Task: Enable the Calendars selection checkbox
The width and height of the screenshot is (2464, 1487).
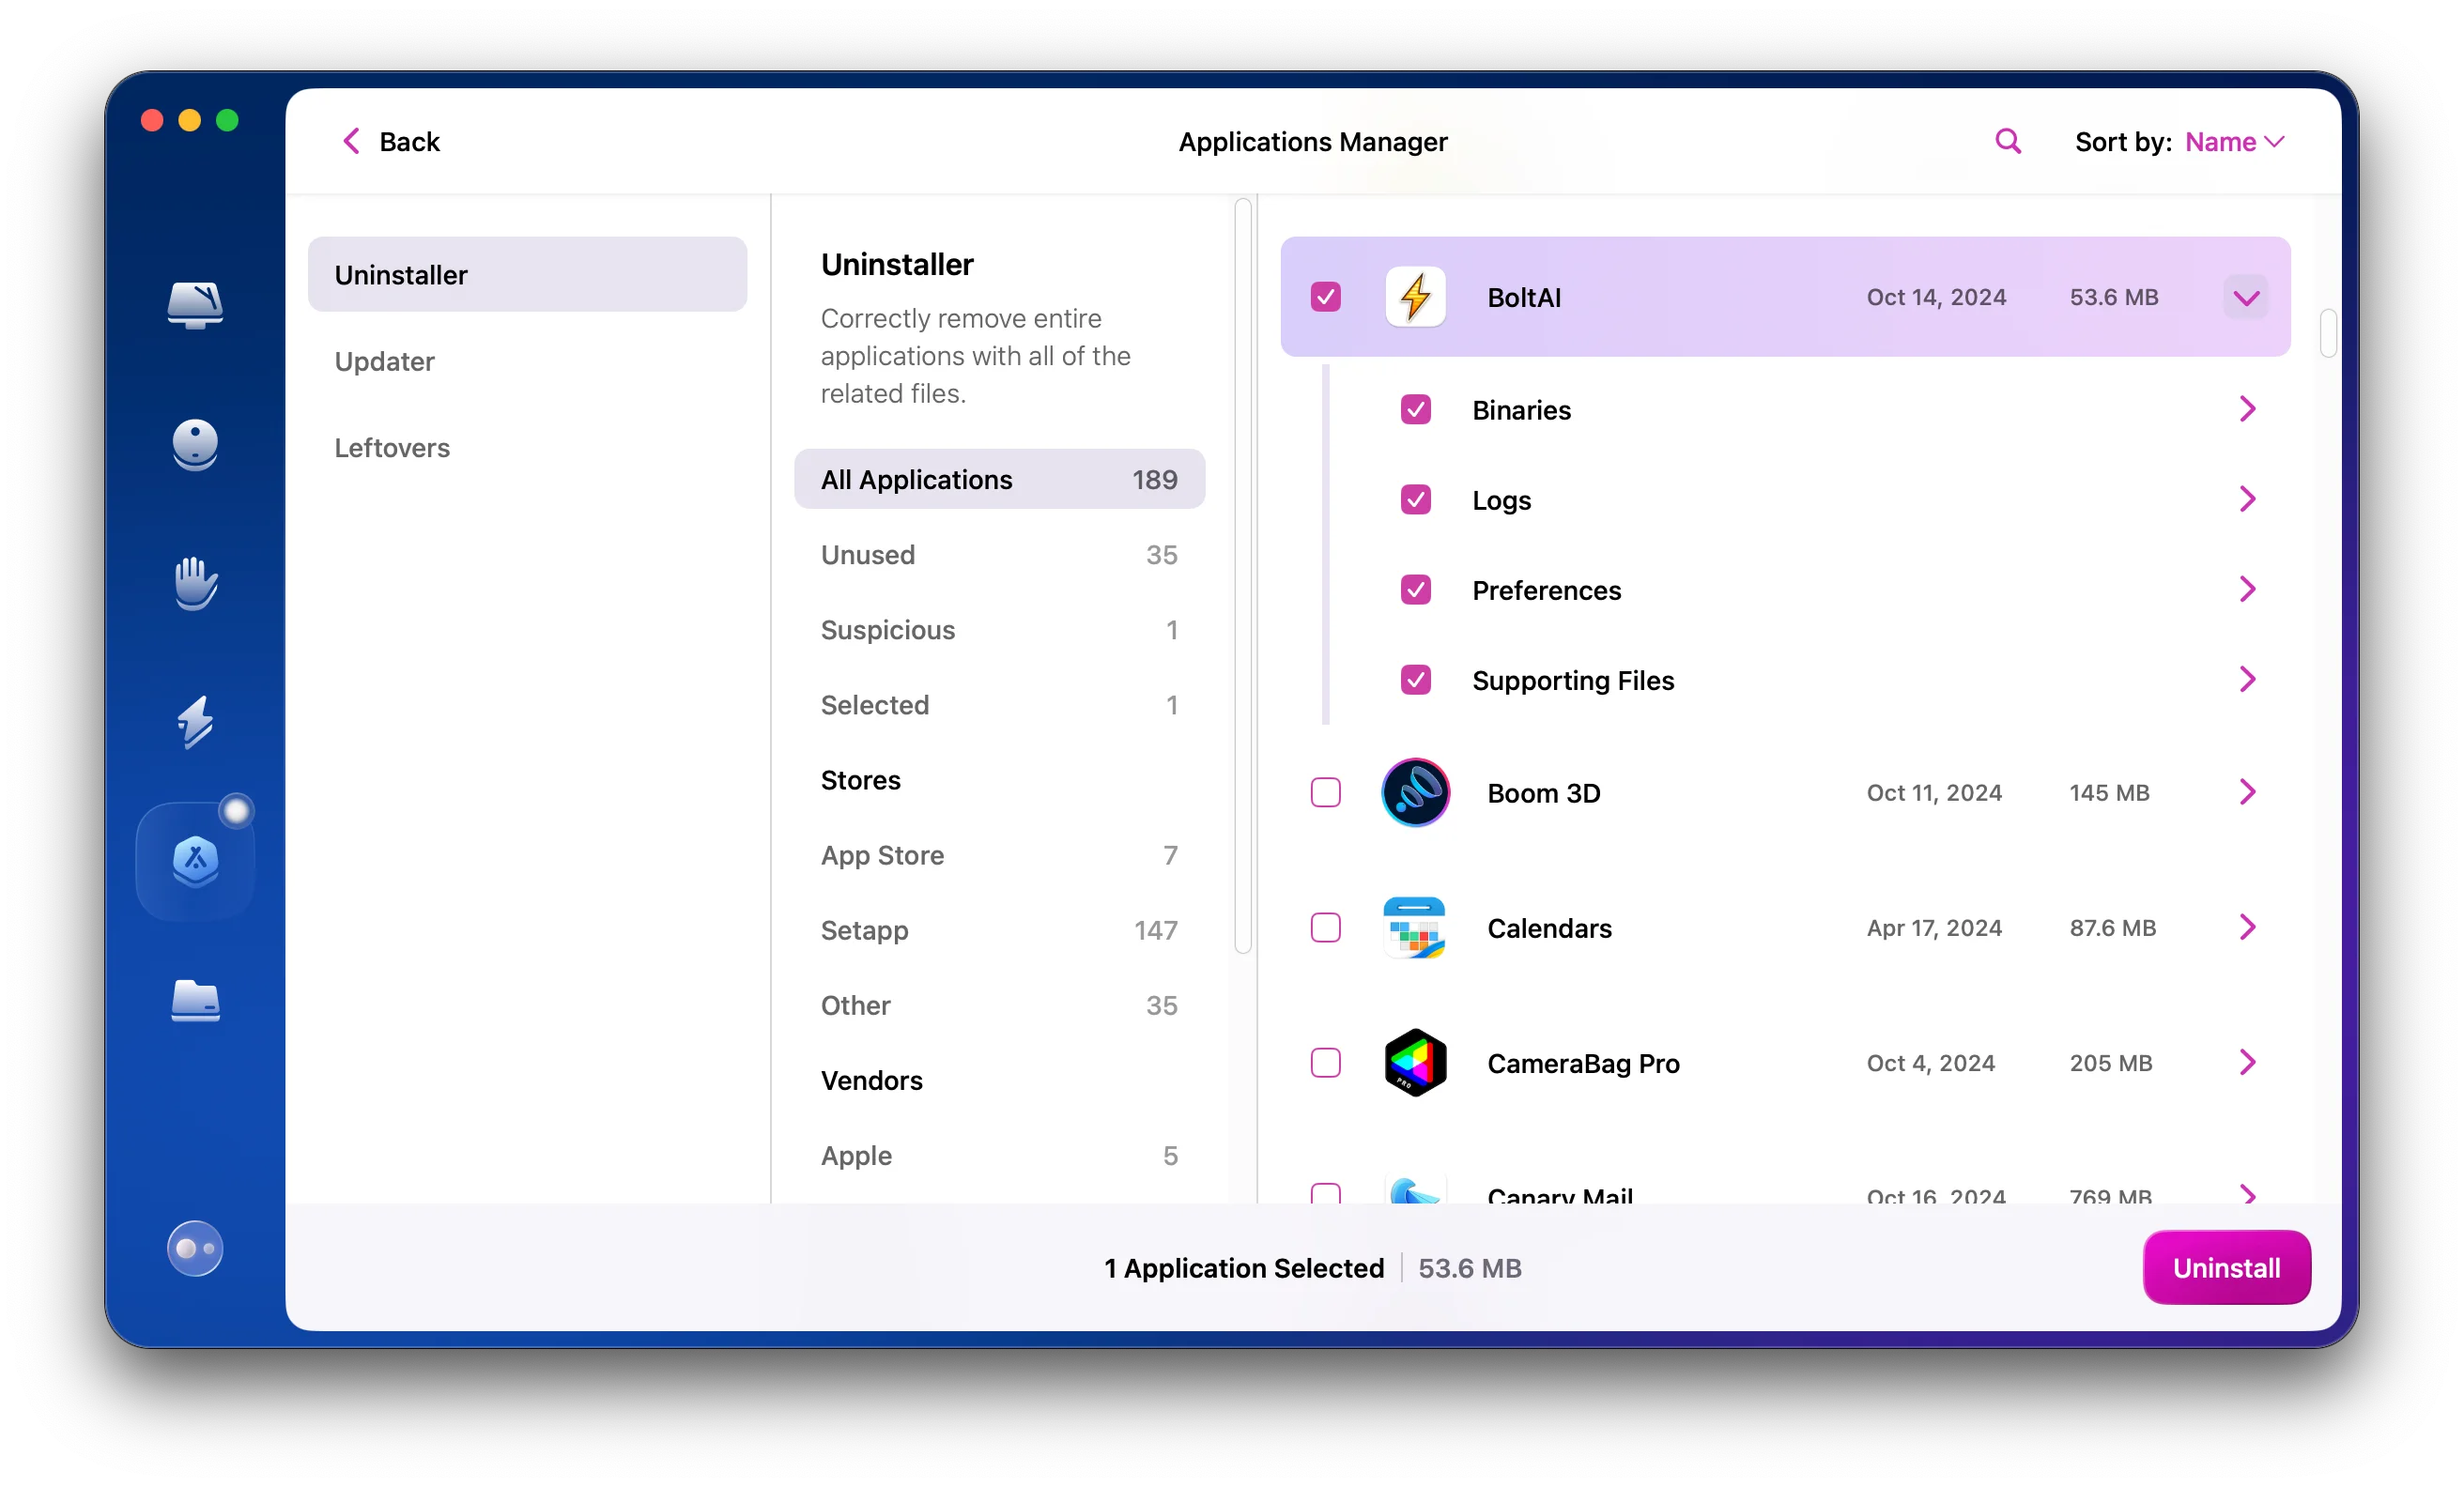Action: tap(1325, 927)
